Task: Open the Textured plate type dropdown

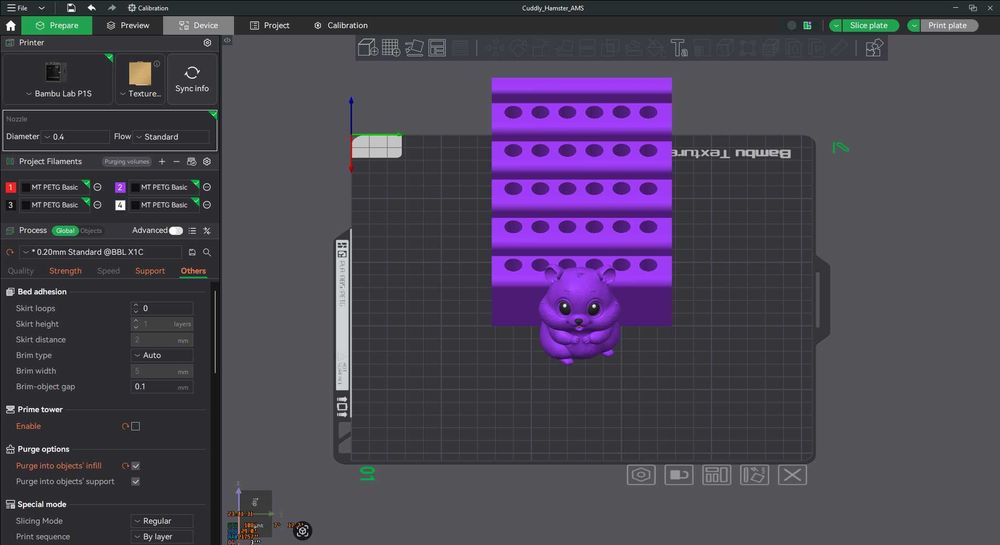Action: click(x=140, y=78)
